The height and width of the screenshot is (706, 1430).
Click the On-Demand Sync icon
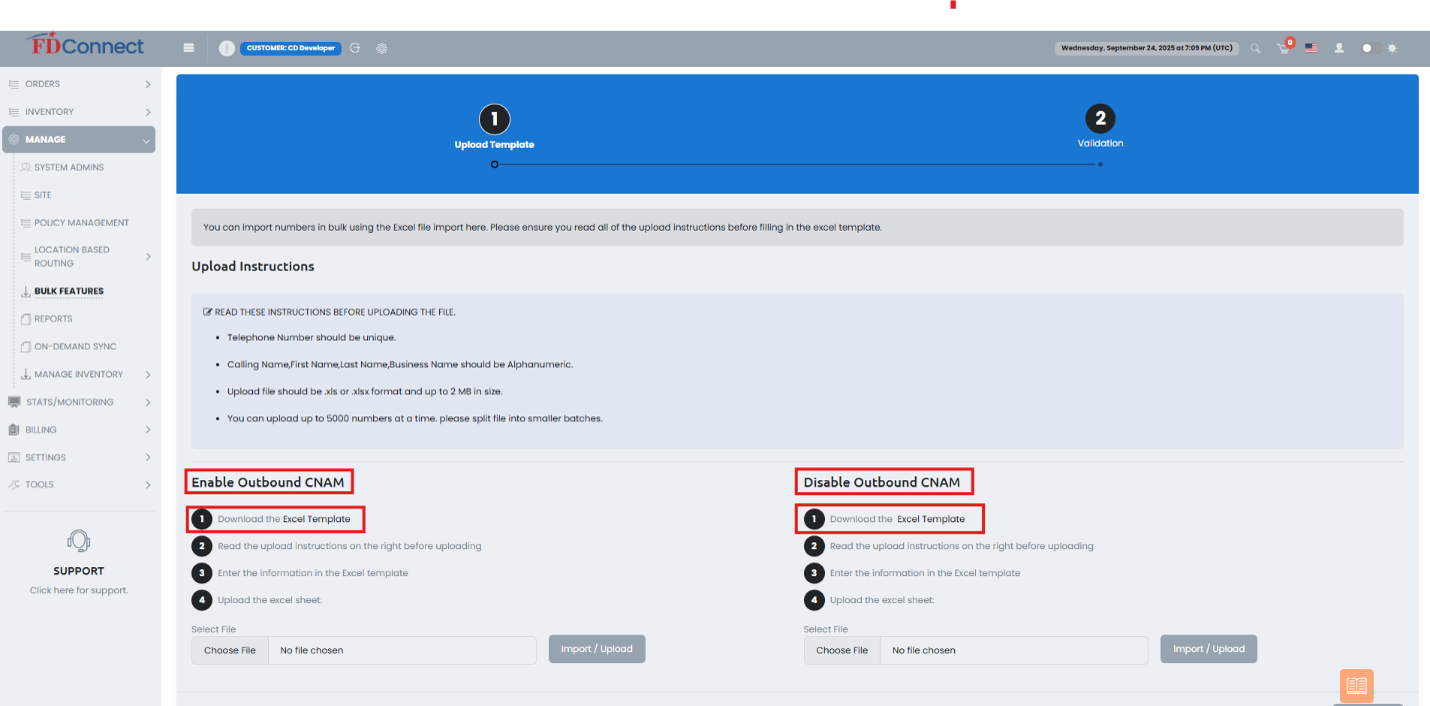click(x=26, y=346)
